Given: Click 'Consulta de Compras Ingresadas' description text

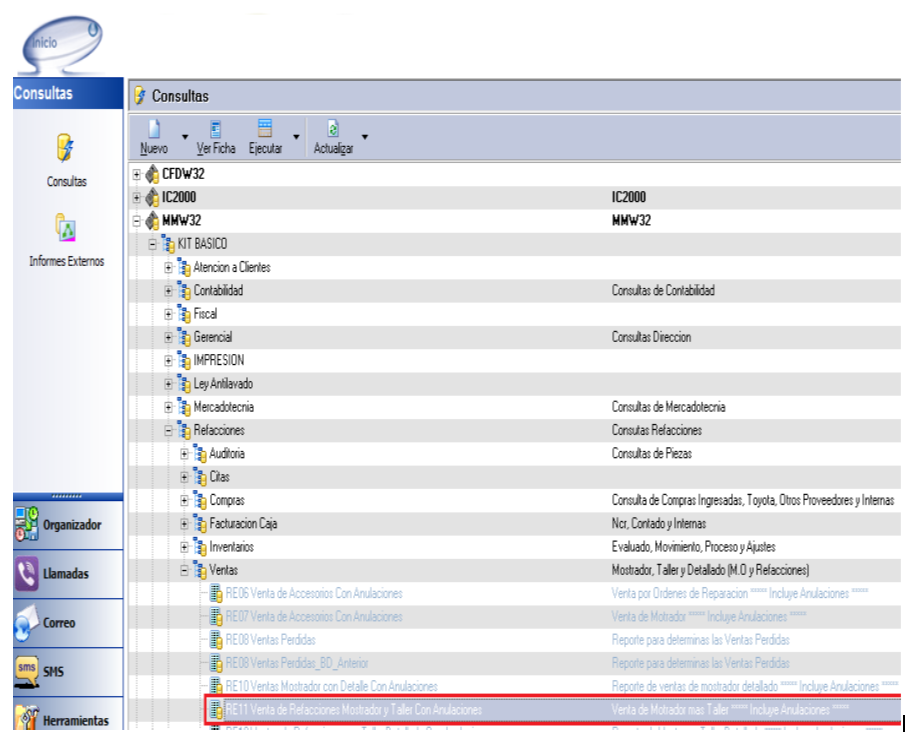Looking at the screenshot, I should point(753,500).
